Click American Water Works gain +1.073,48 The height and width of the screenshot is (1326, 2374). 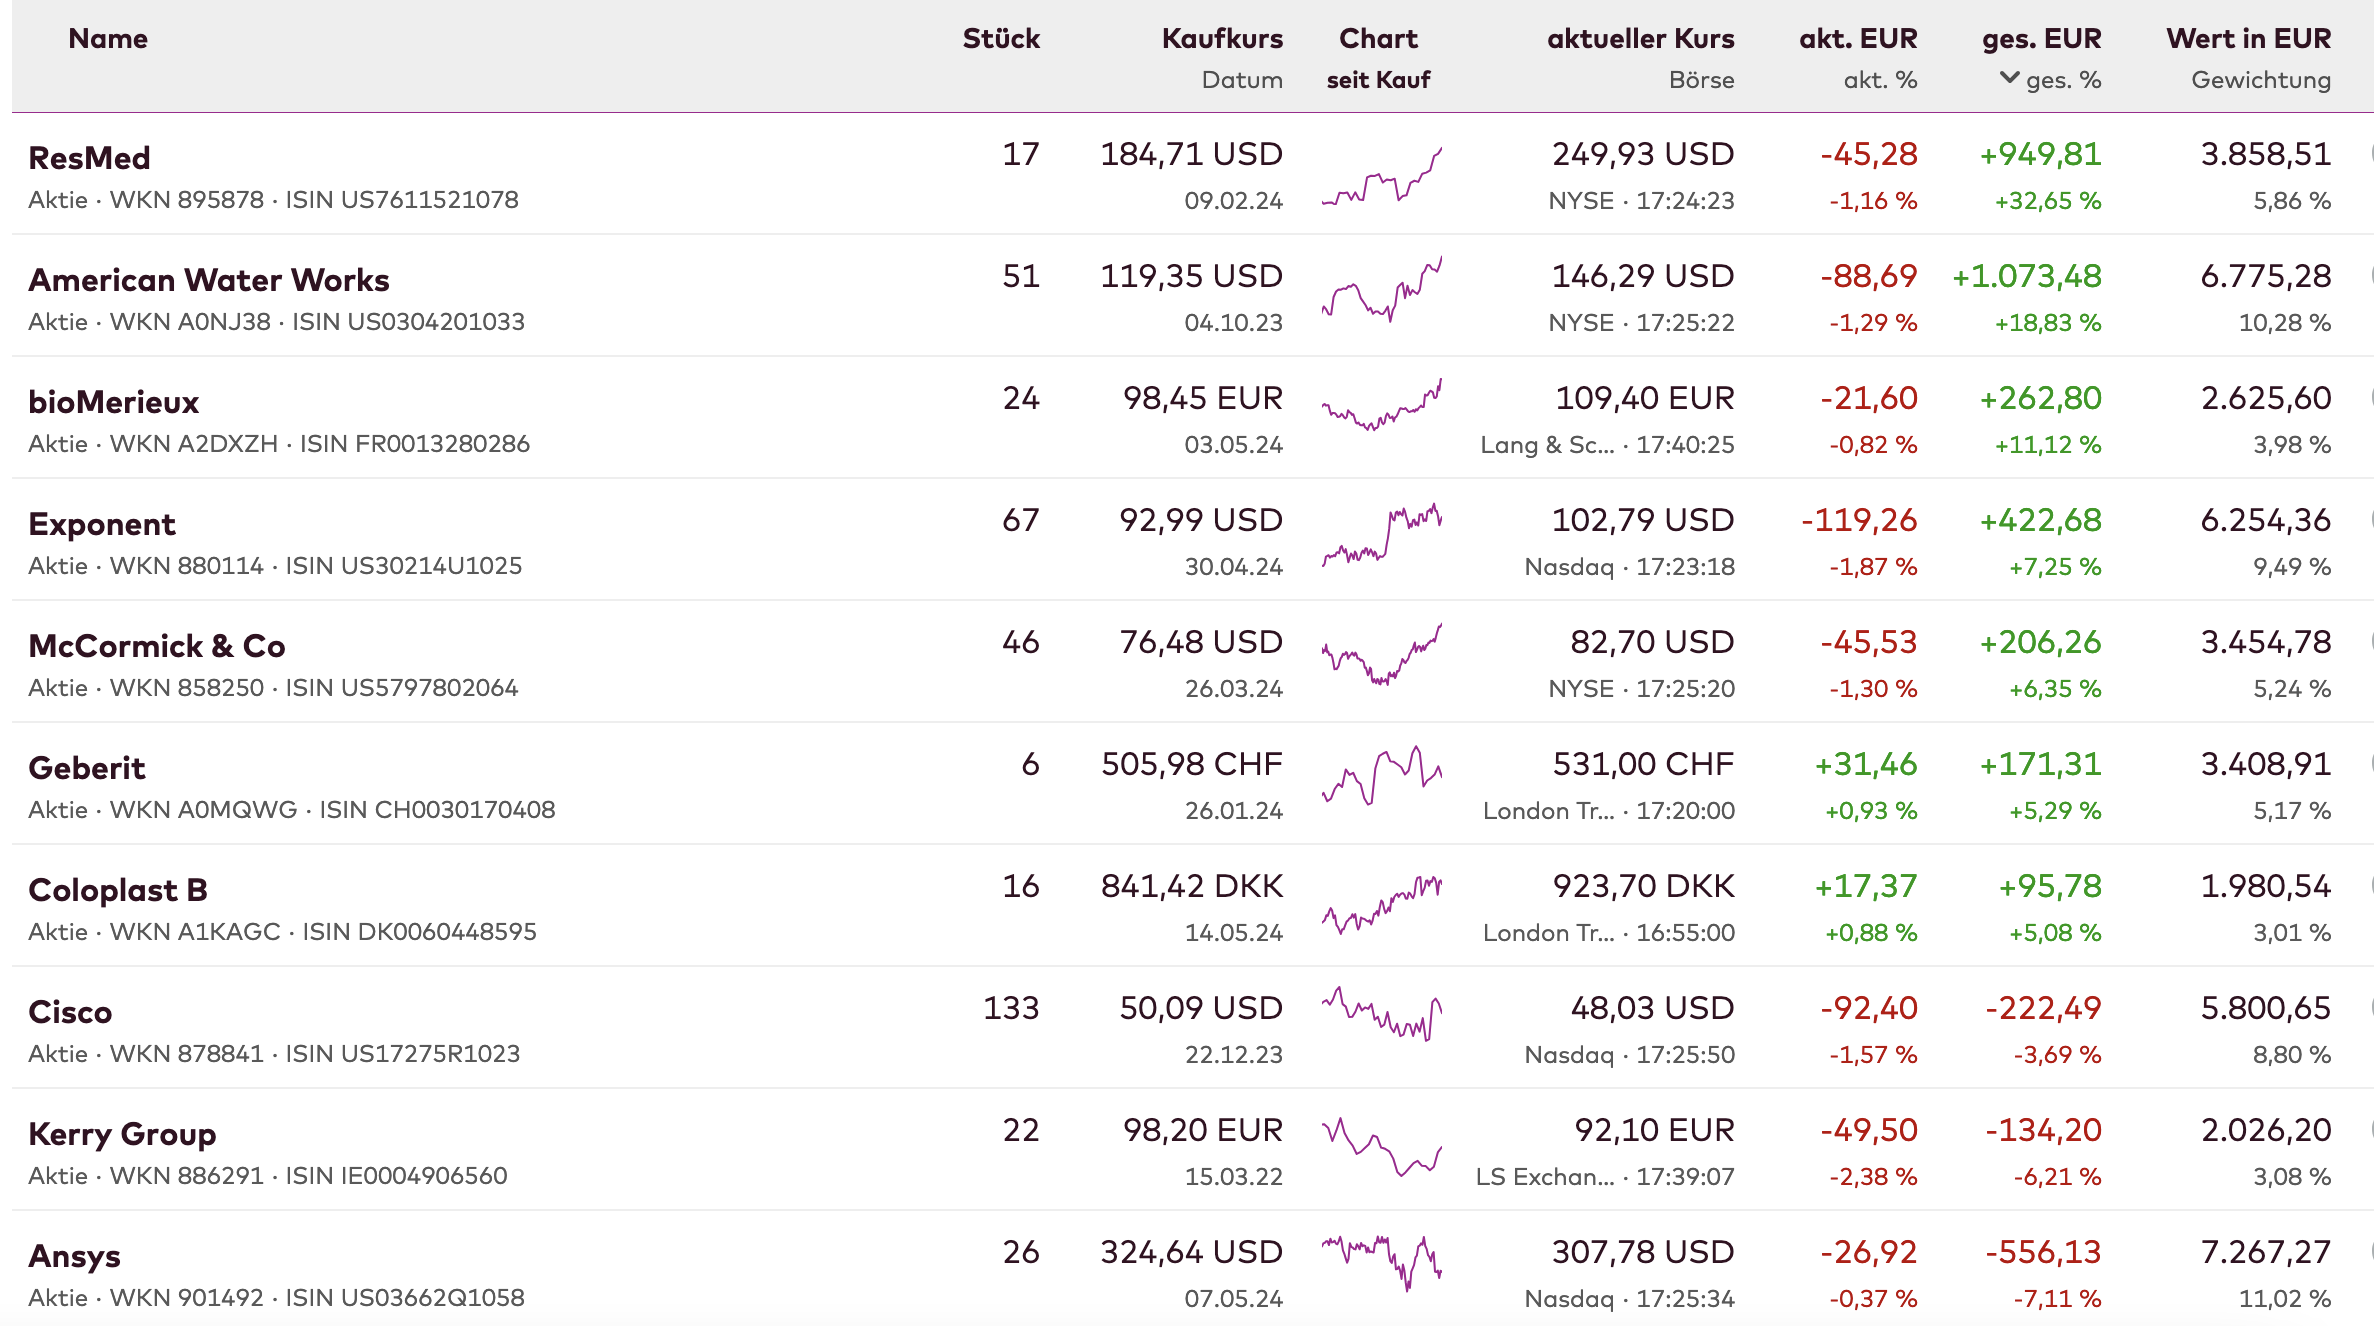pyautogui.click(x=2026, y=276)
